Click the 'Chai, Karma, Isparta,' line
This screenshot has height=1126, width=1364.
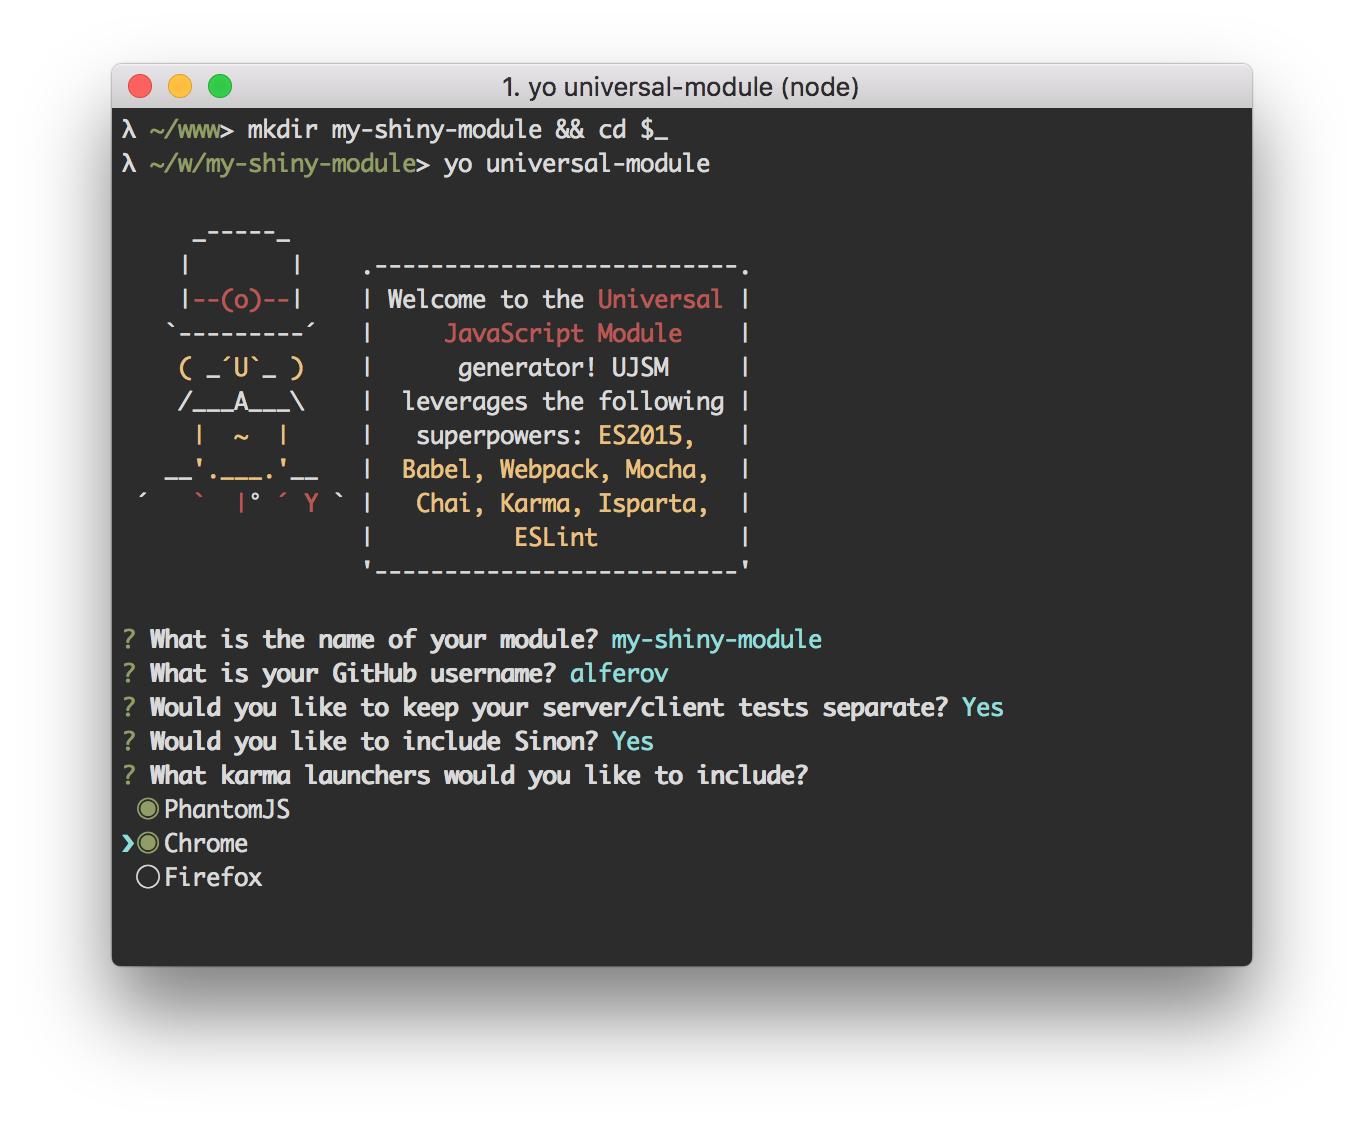click(x=562, y=503)
